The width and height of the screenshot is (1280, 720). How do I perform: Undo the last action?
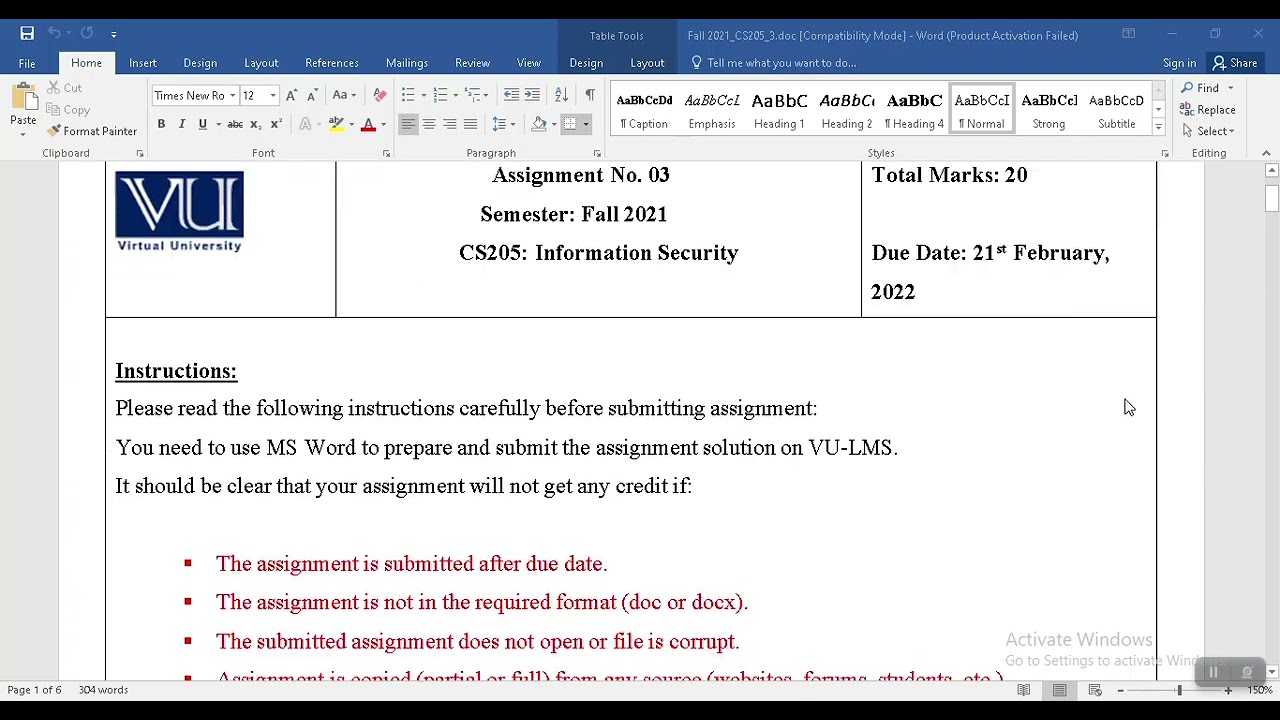pos(54,34)
